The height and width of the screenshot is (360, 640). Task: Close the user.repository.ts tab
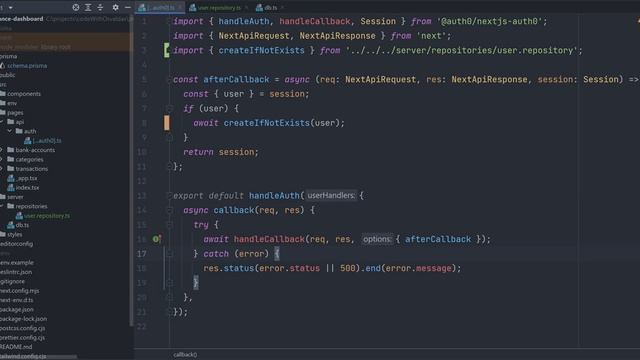click(246, 7)
